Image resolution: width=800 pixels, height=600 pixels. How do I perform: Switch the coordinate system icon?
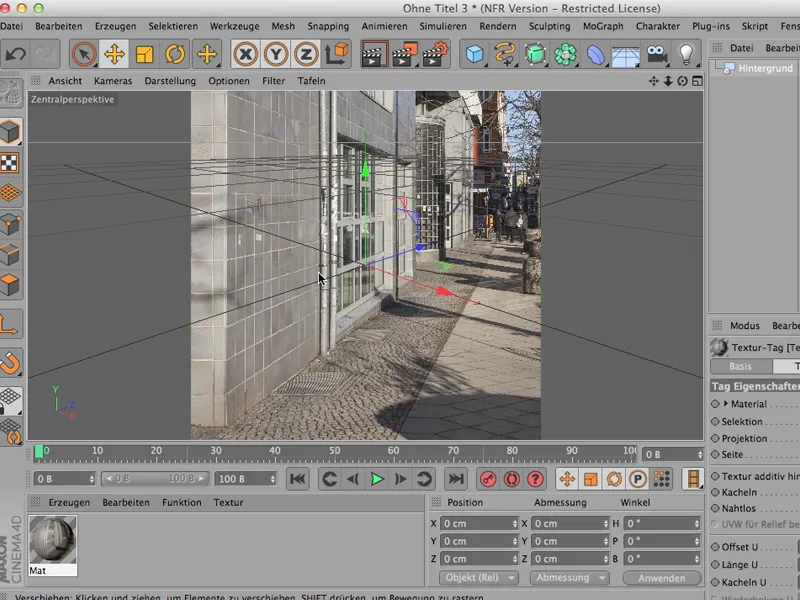(336, 54)
